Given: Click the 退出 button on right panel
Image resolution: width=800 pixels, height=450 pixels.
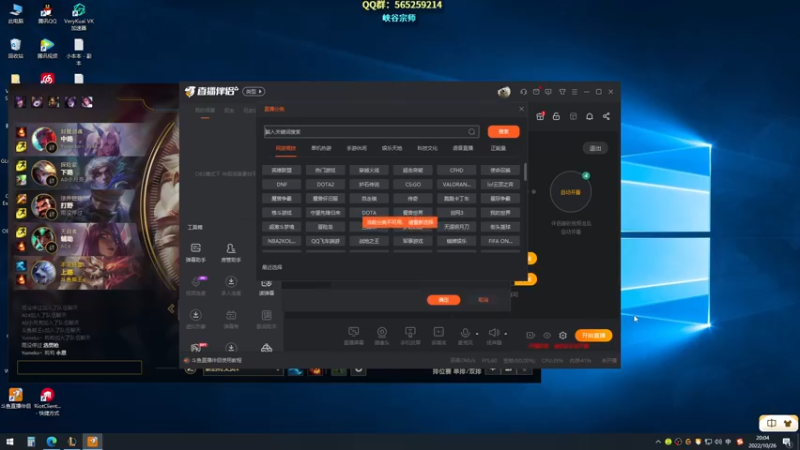Looking at the screenshot, I should tap(595, 148).
